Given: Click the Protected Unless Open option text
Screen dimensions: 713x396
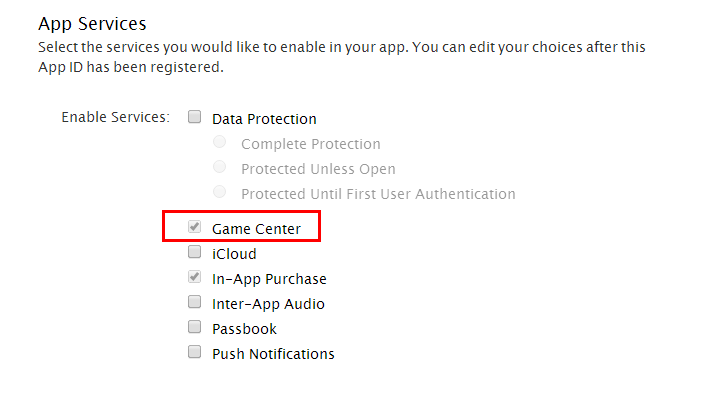Looking at the screenshot, I should pyautogui.click(x=318, y=169).
